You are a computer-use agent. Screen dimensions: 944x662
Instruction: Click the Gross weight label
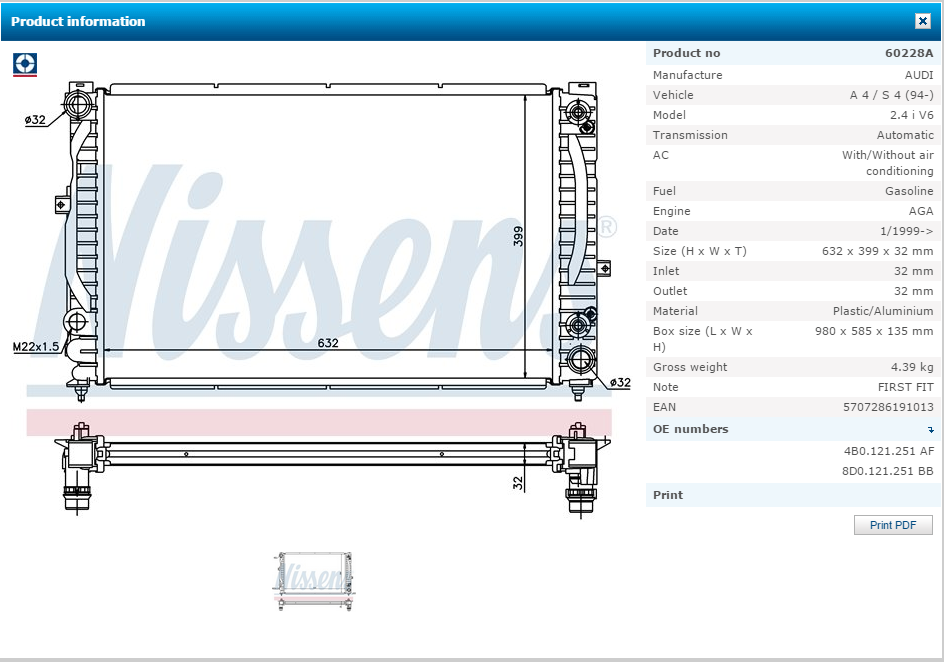[690, 367]
